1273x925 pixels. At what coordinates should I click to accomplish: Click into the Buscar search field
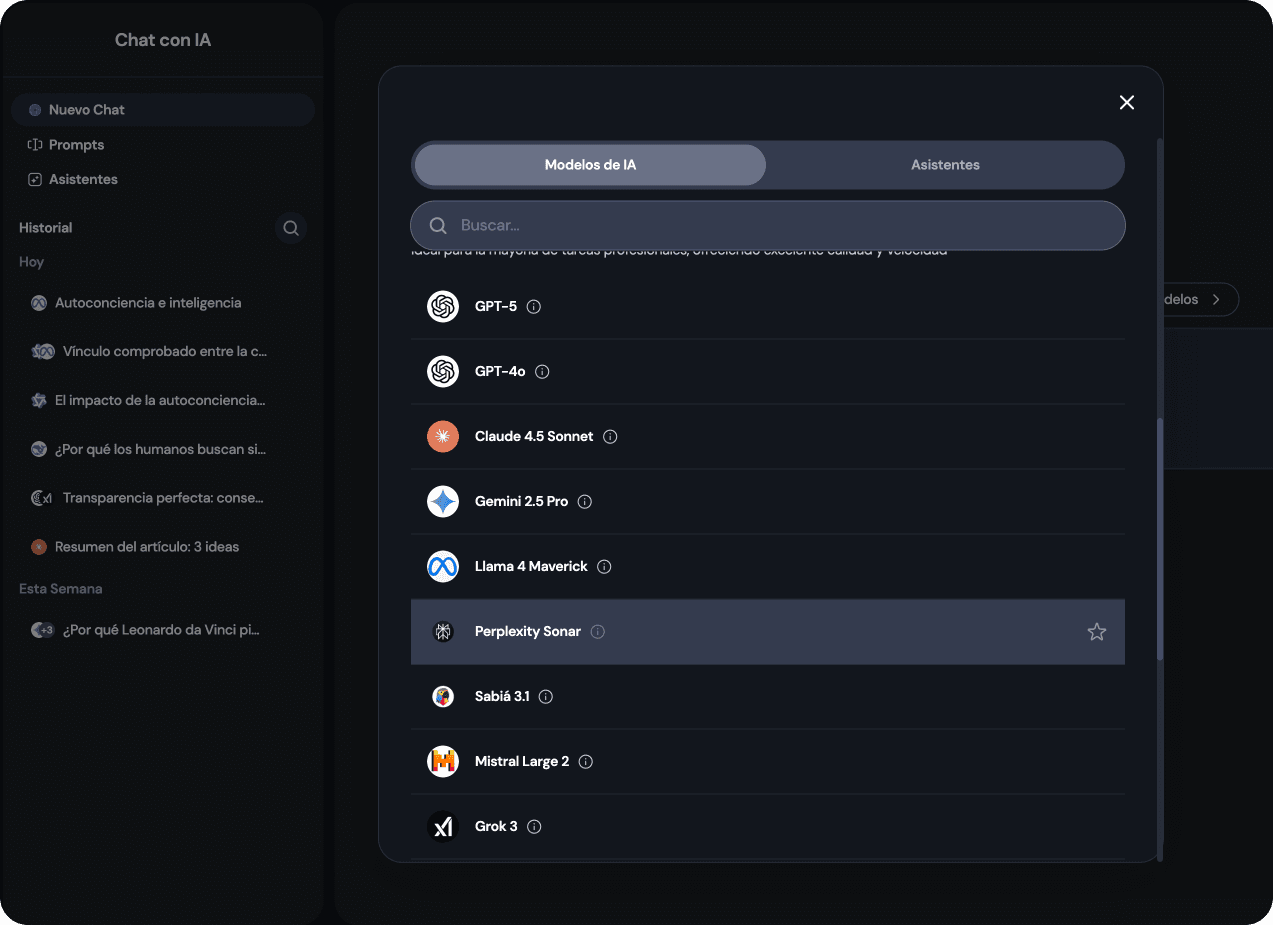click(768, 226)
